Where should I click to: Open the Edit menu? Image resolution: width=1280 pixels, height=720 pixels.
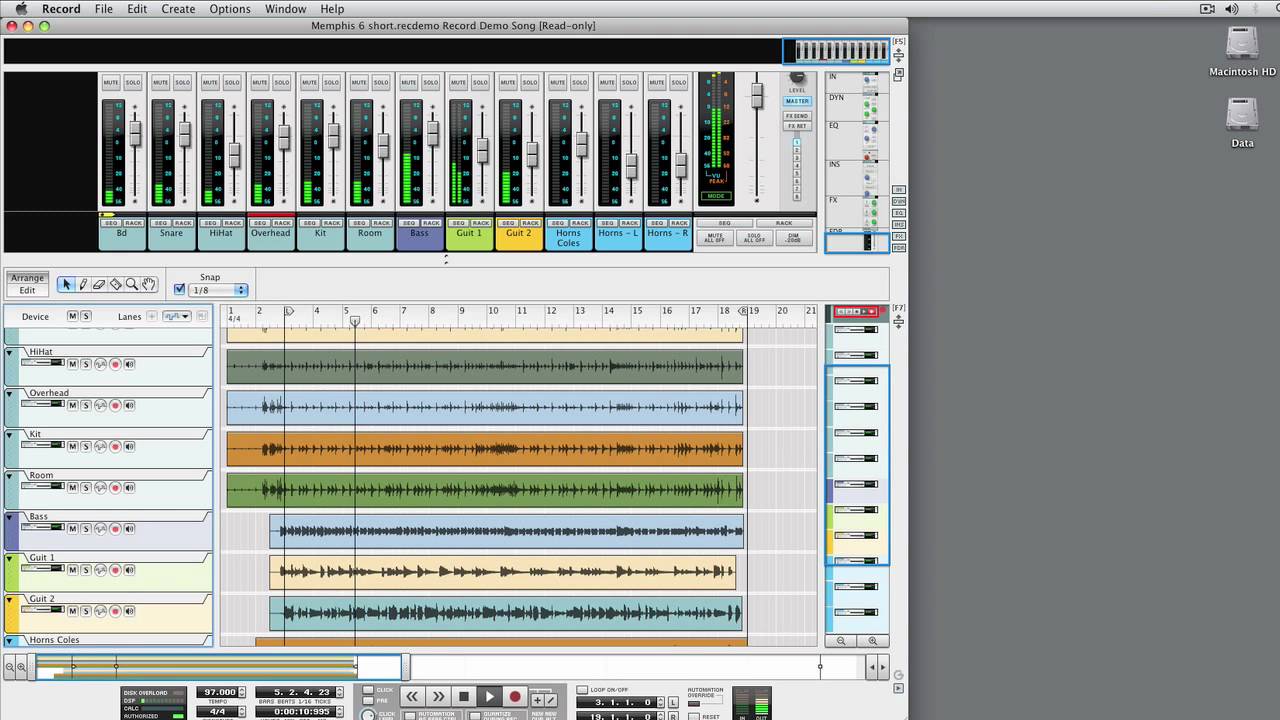[137, 9]
